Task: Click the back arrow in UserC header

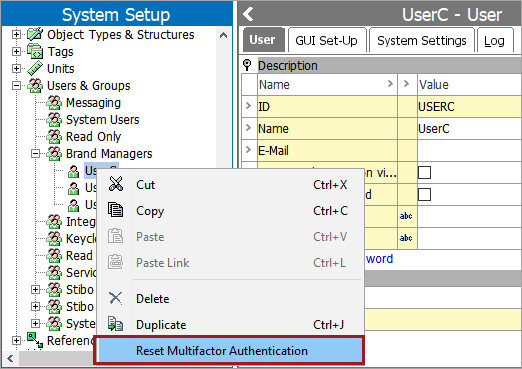Action: pos(248,14)
